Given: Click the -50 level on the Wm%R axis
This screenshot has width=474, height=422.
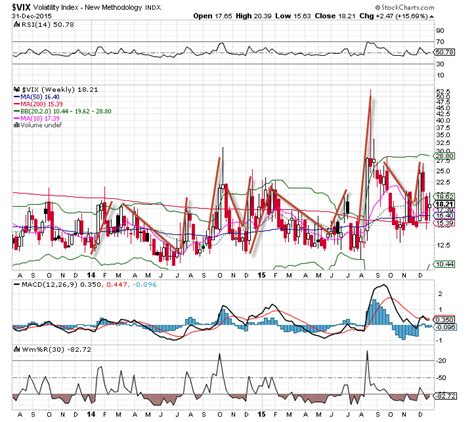Looking at the screenshot, I should pyautogui.click(x=441, y=378).
